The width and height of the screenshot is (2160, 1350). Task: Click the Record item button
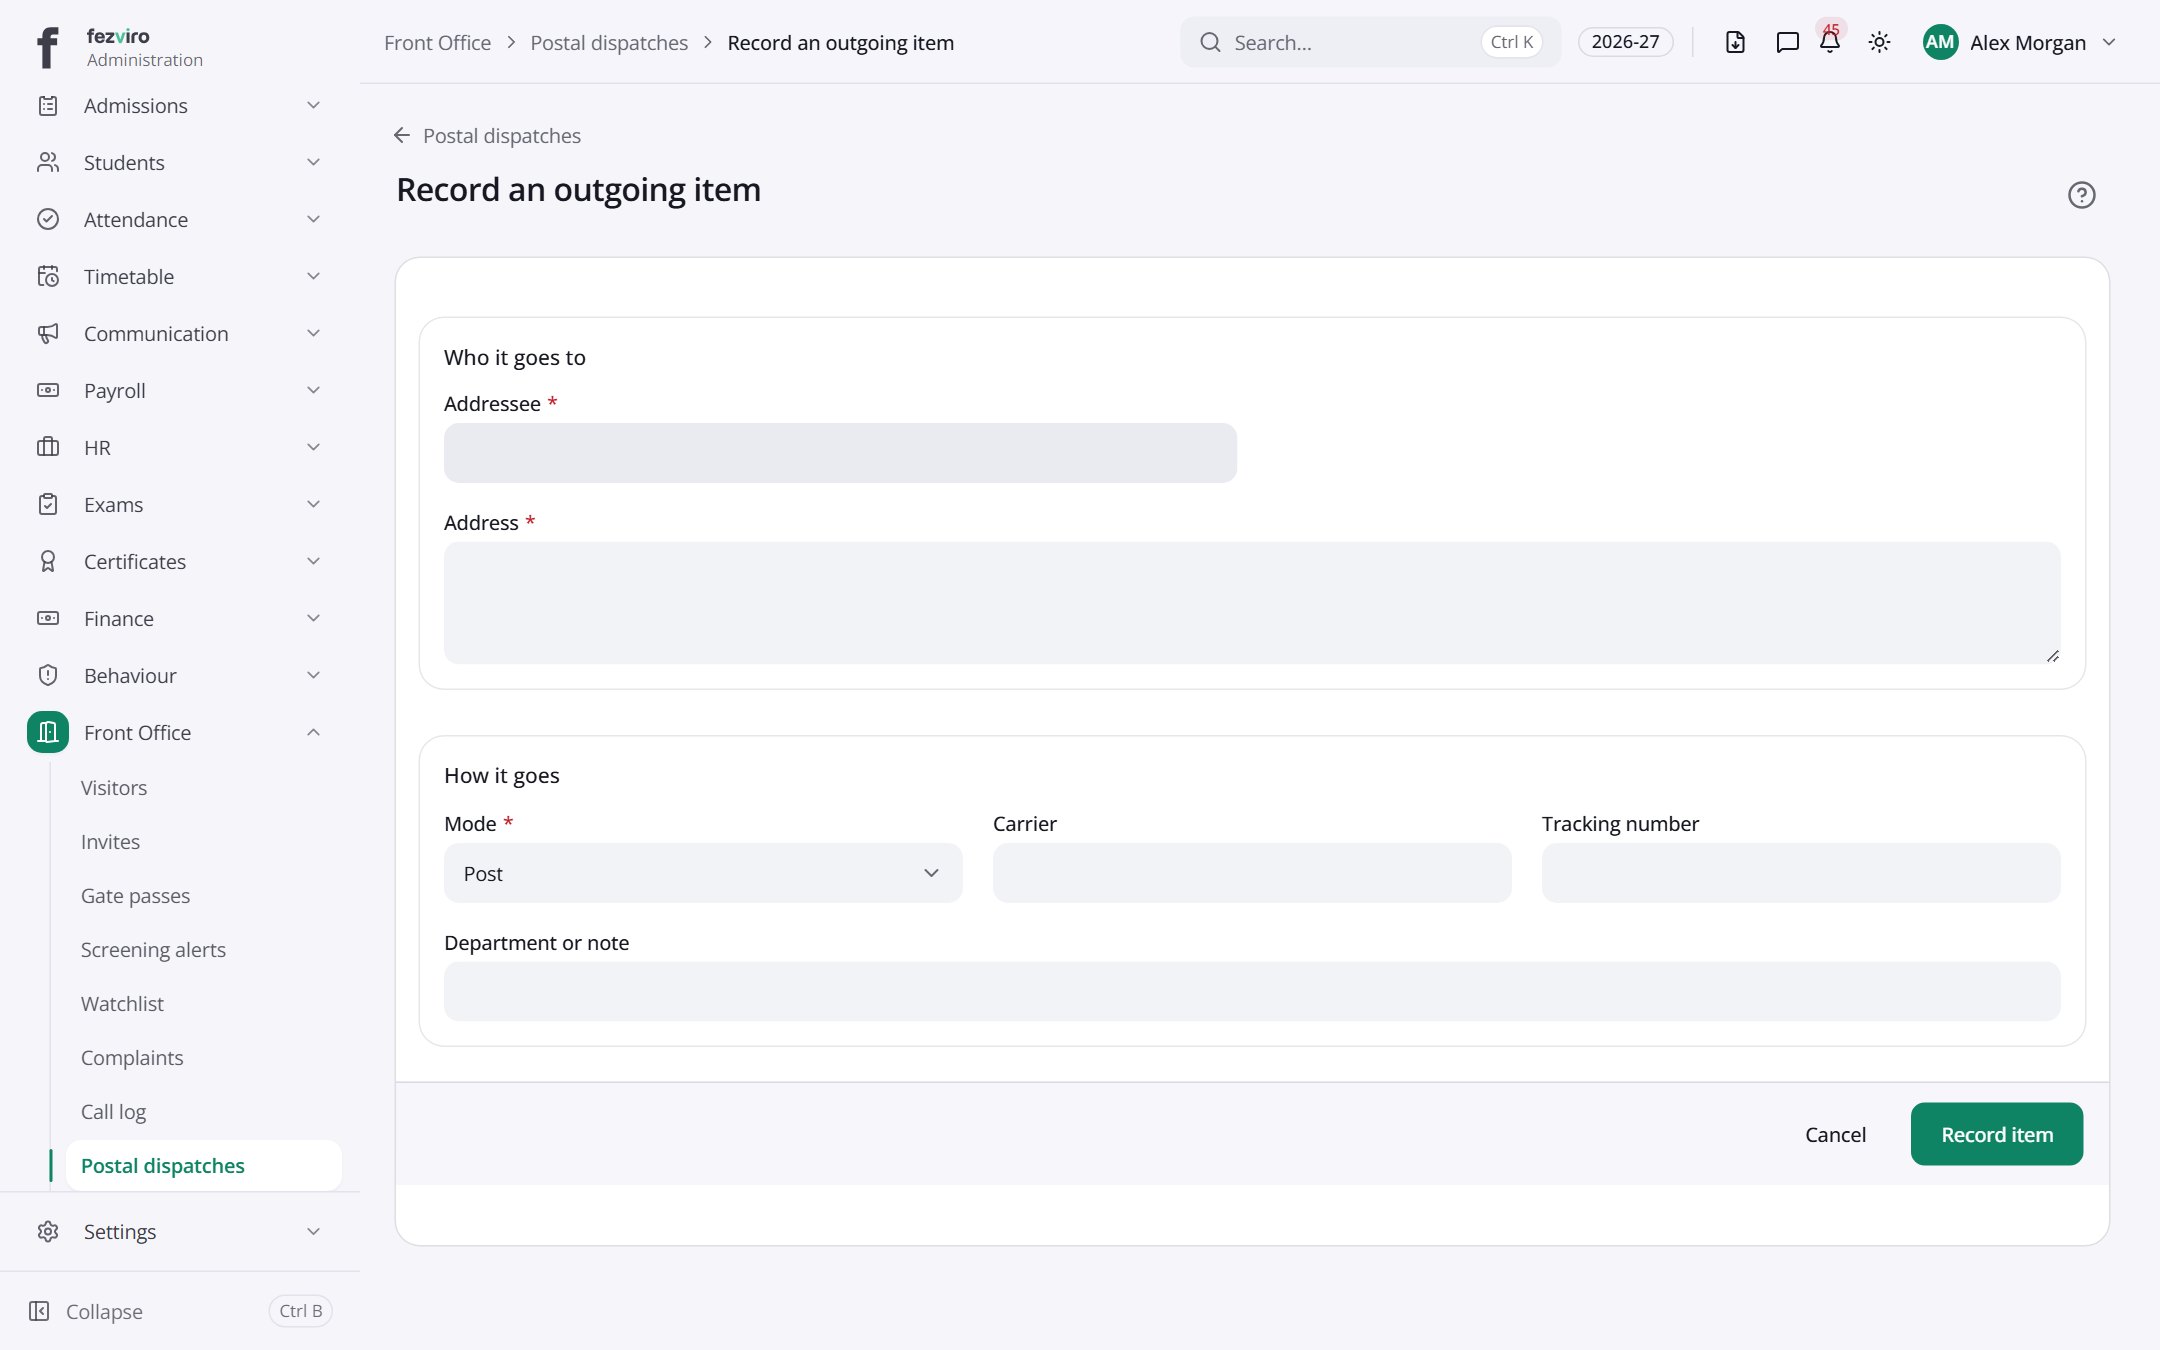point(1996,1134)
